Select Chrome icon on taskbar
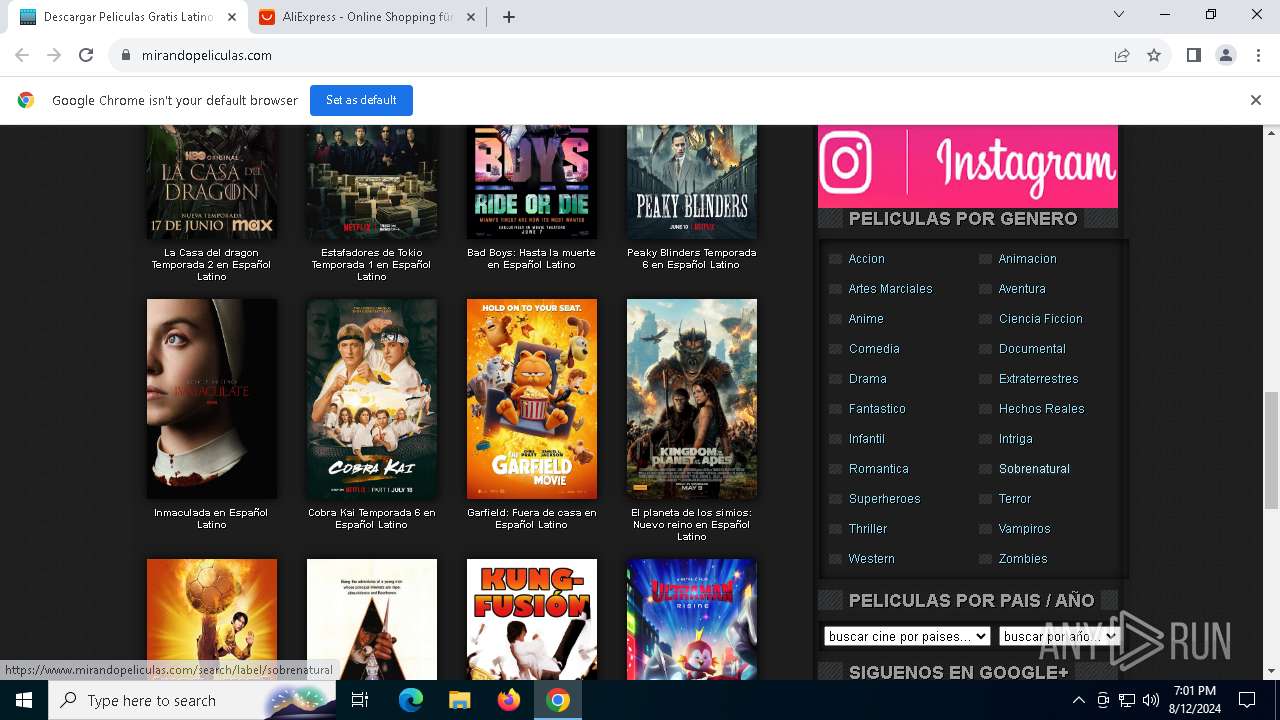The height and width of the screenshot is (720, 1280). [x=558, y=700]
